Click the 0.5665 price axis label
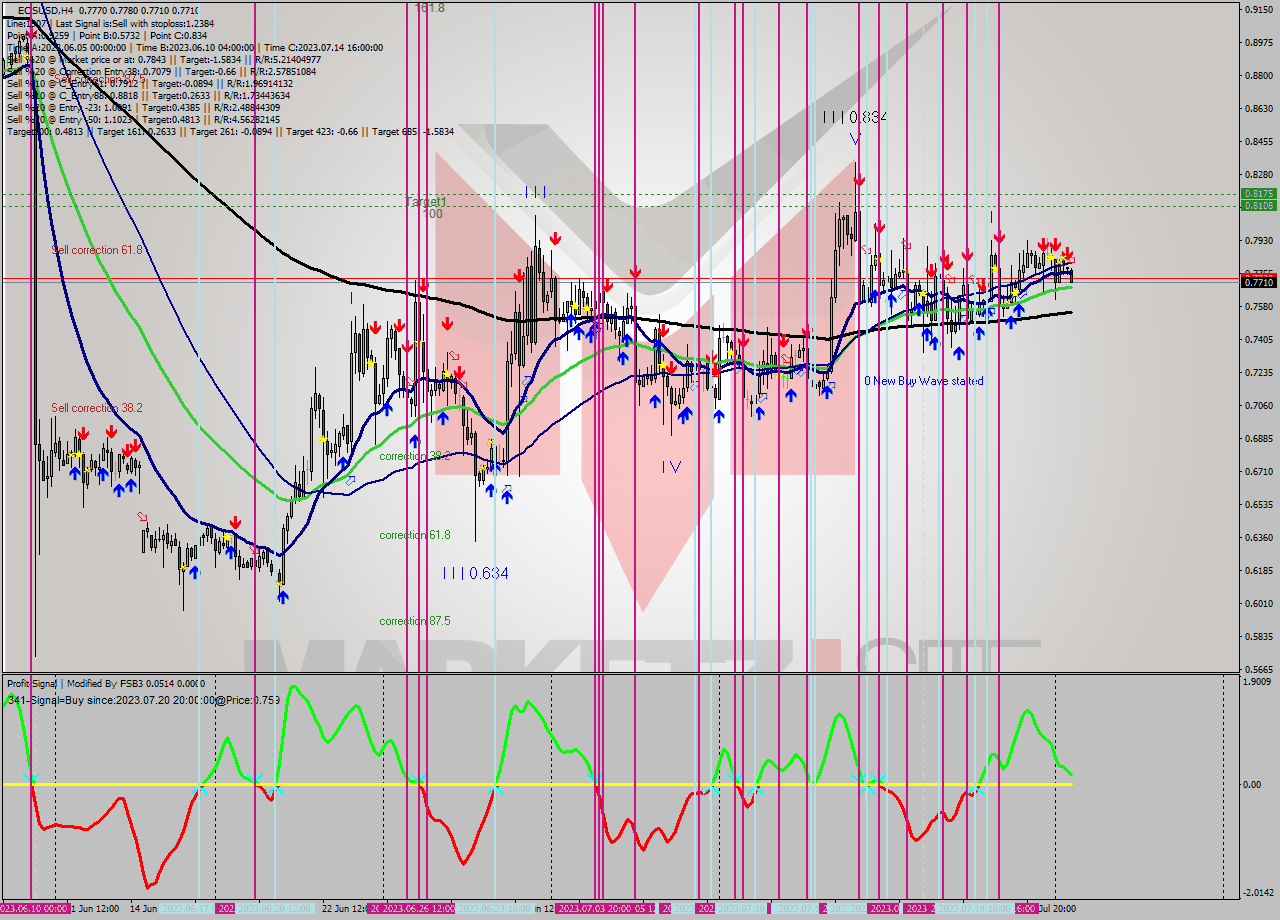Image resolution: width=1280 pixels, height=920 pixels. [x=1257, y=669]
